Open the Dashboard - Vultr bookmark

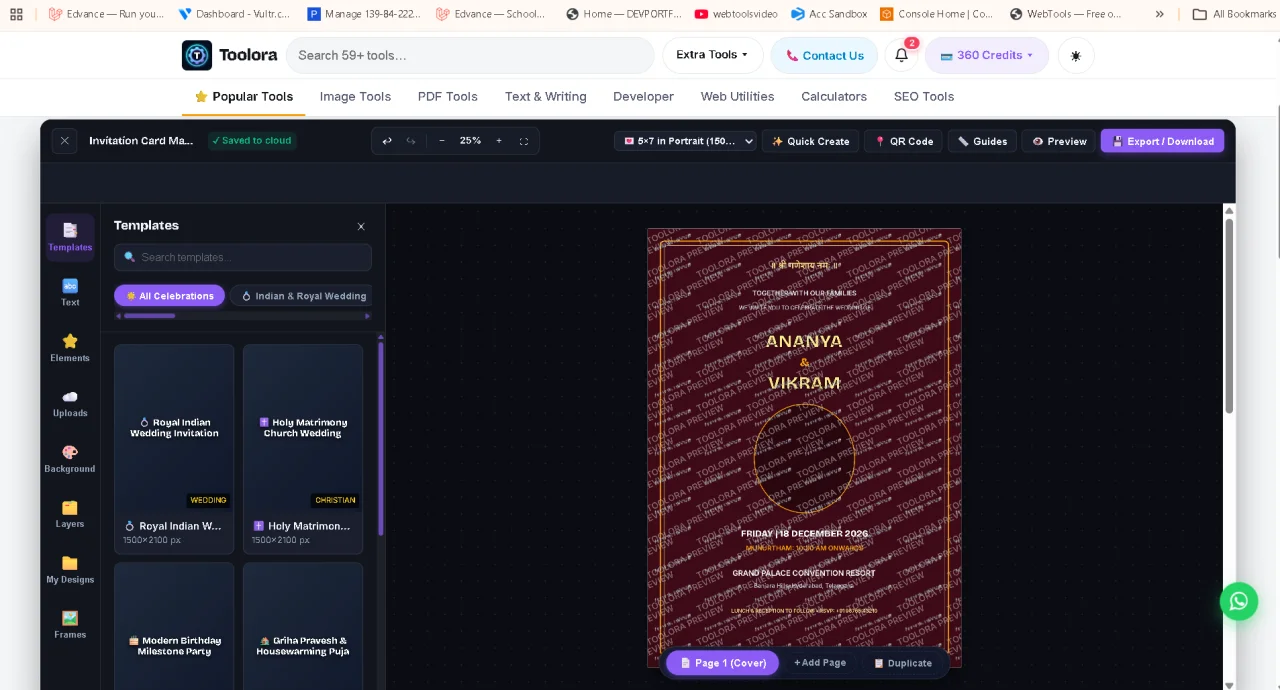click(234, 14)
